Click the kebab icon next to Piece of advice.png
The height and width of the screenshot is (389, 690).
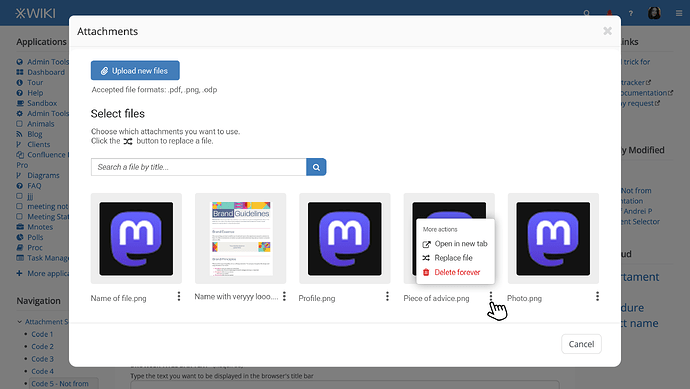(x=491, y=297)
